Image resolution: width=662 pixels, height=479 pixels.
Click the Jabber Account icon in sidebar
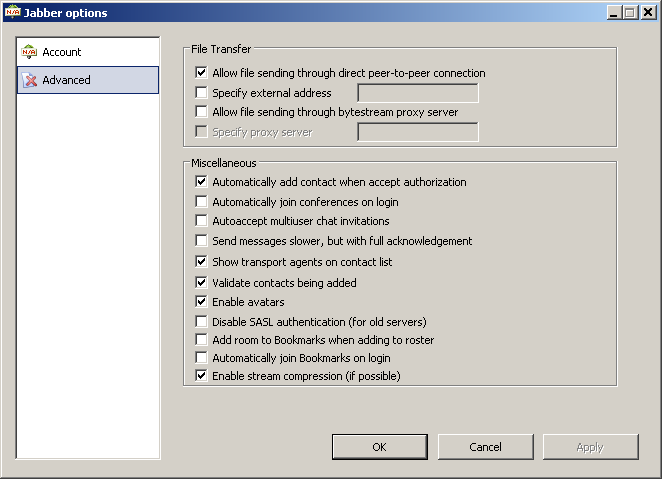[x=29, y=52]
